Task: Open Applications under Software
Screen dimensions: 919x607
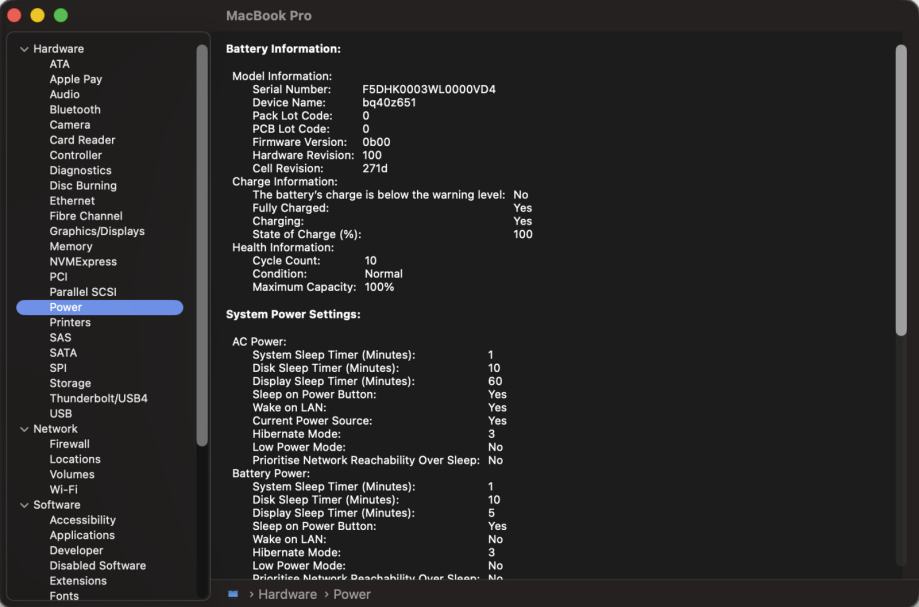Action: (82, 536)
